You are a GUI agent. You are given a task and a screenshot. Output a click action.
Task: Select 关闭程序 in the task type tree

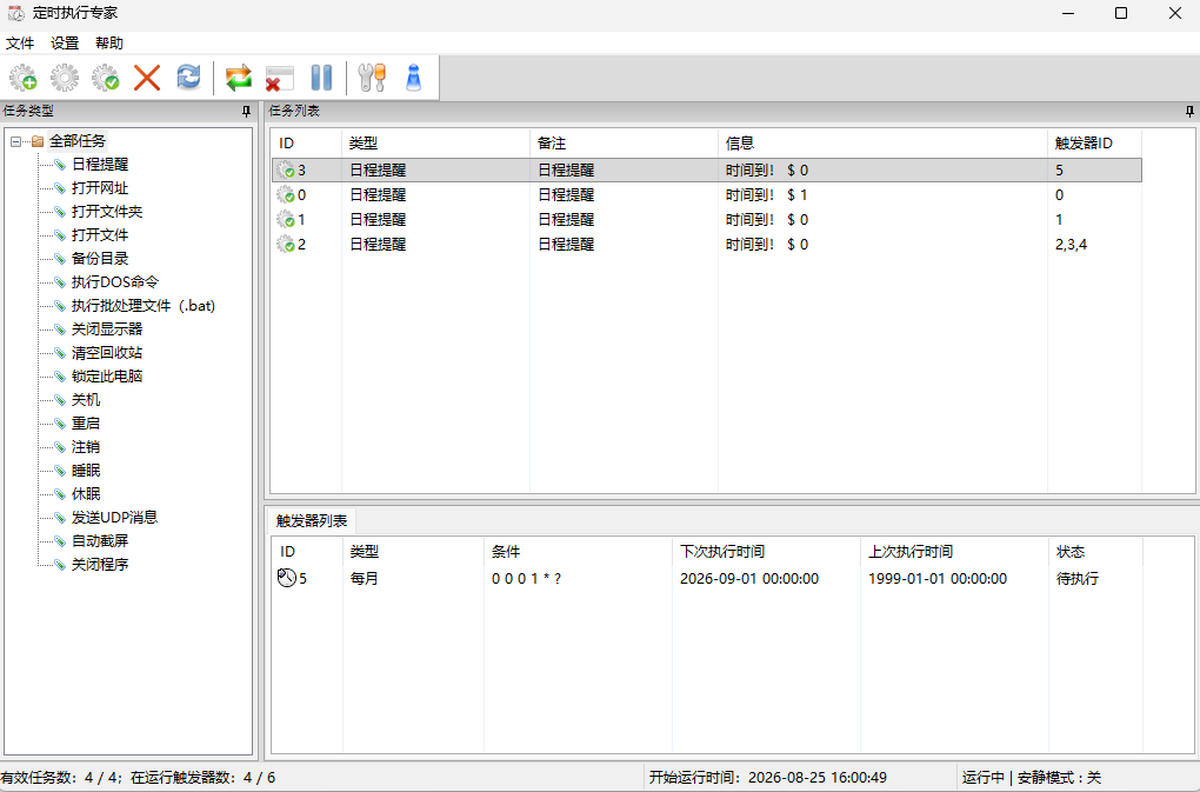coord(100,564)
